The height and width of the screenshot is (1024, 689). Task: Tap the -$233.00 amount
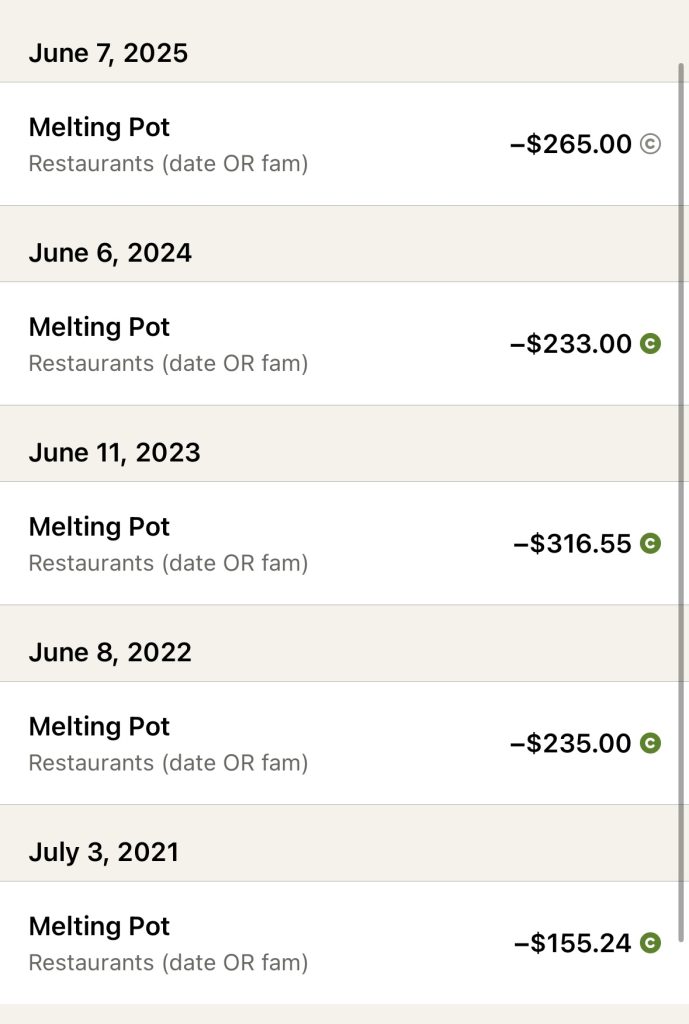570,344
